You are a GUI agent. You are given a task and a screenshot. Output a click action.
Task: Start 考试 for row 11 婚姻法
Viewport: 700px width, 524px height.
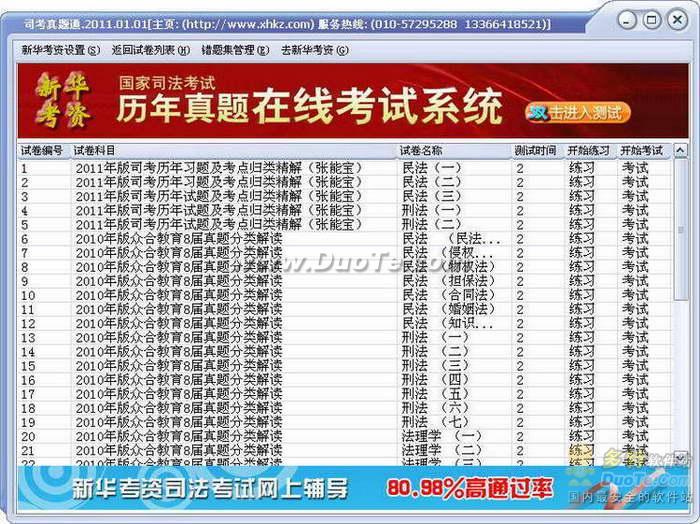coord(634,309)
